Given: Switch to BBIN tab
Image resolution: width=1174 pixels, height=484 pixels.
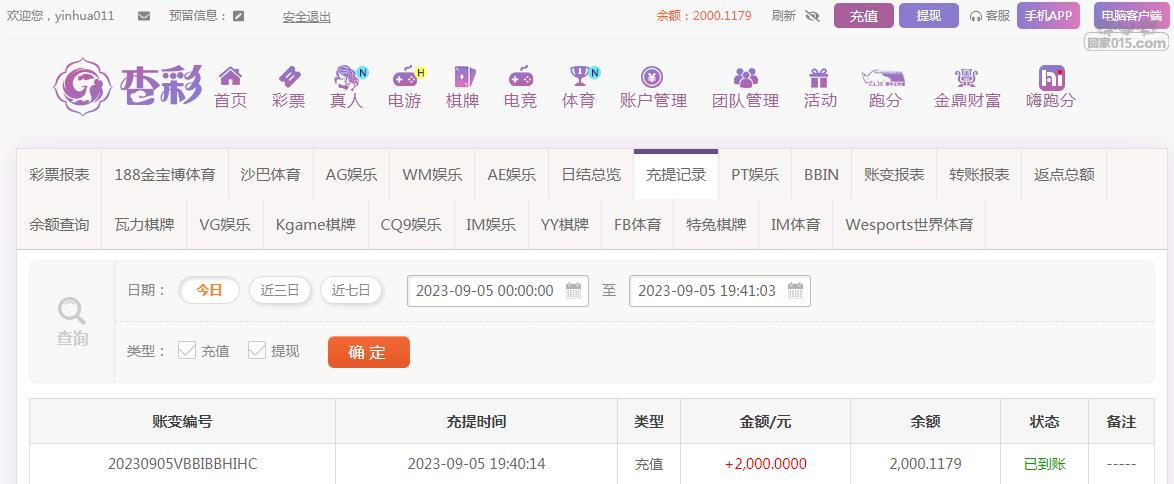Looking at the screenshot, I should click(821, 175).
